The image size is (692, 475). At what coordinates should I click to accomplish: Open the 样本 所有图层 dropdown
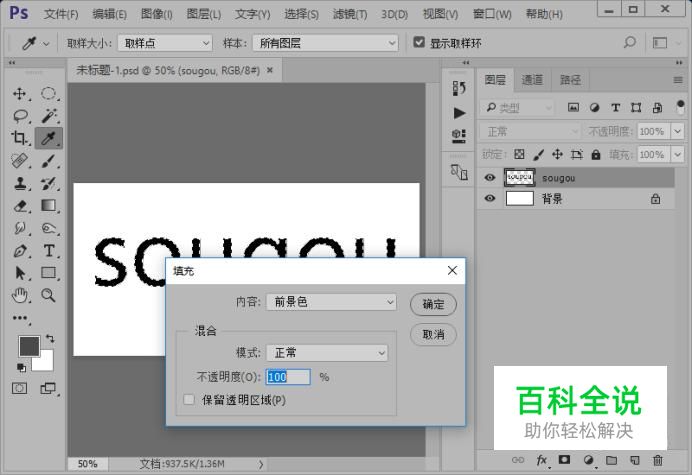click(x=325, y=43)
